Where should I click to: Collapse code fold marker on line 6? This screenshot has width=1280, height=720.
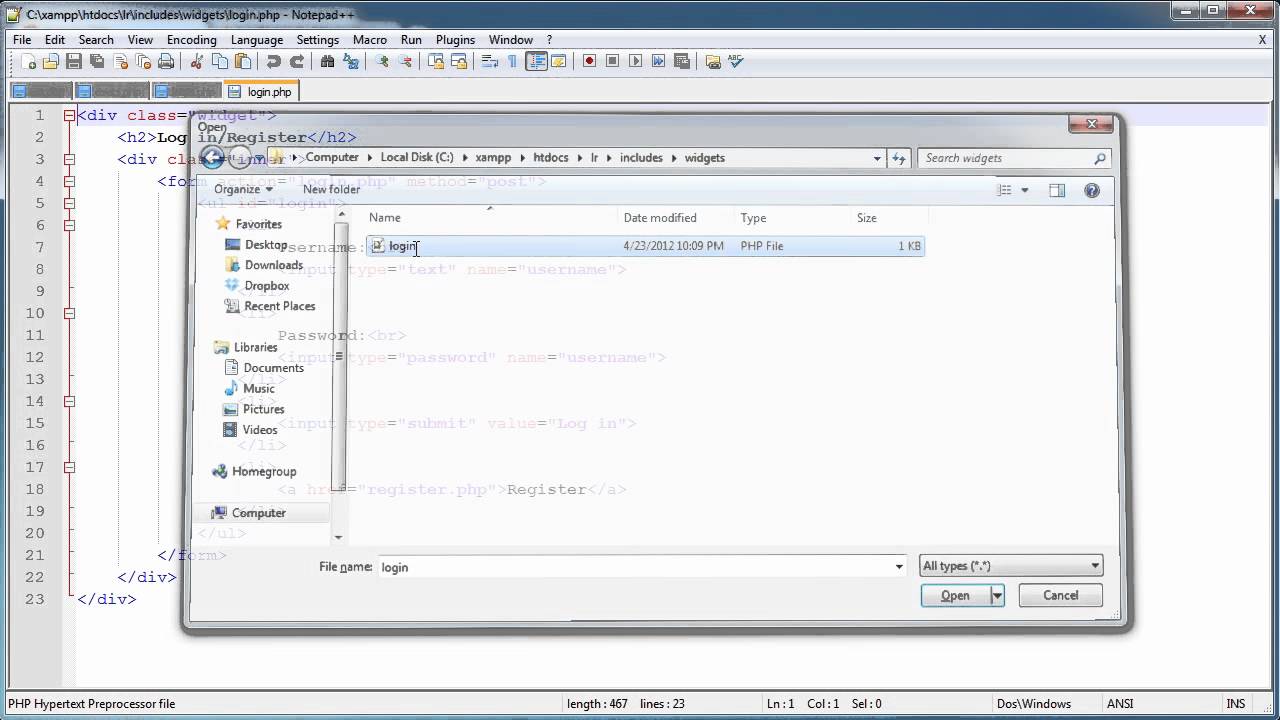(69, 225)
